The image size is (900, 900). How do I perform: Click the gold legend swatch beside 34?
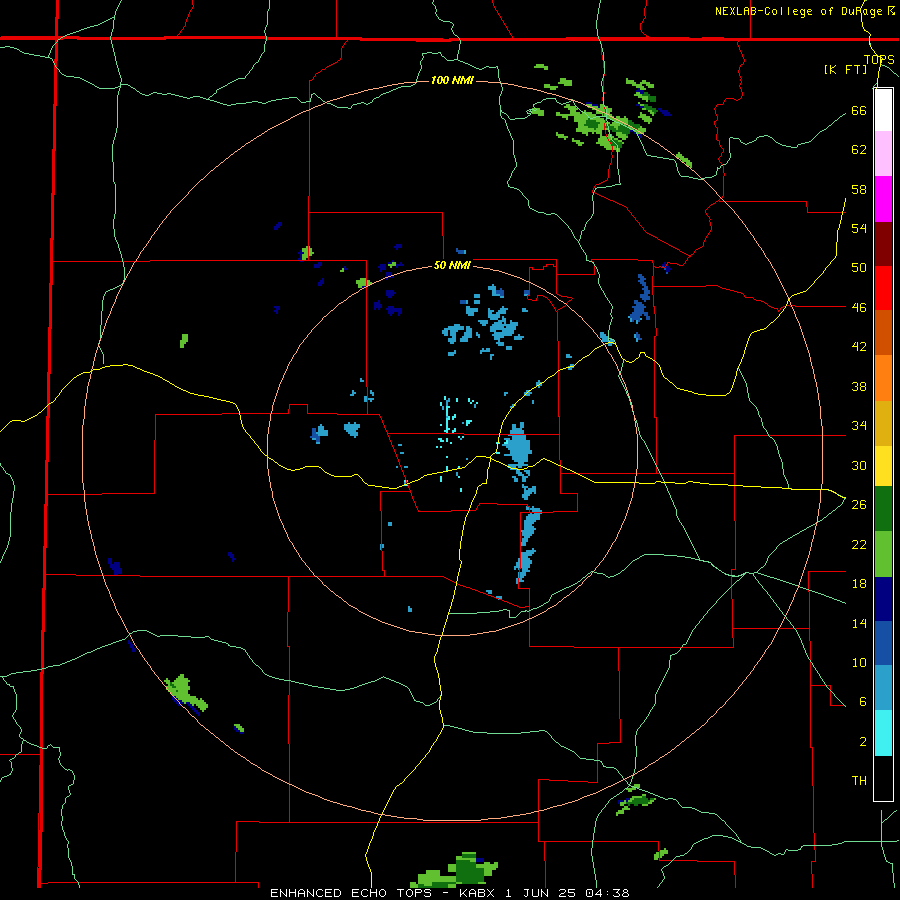click(x=883, y=423)
